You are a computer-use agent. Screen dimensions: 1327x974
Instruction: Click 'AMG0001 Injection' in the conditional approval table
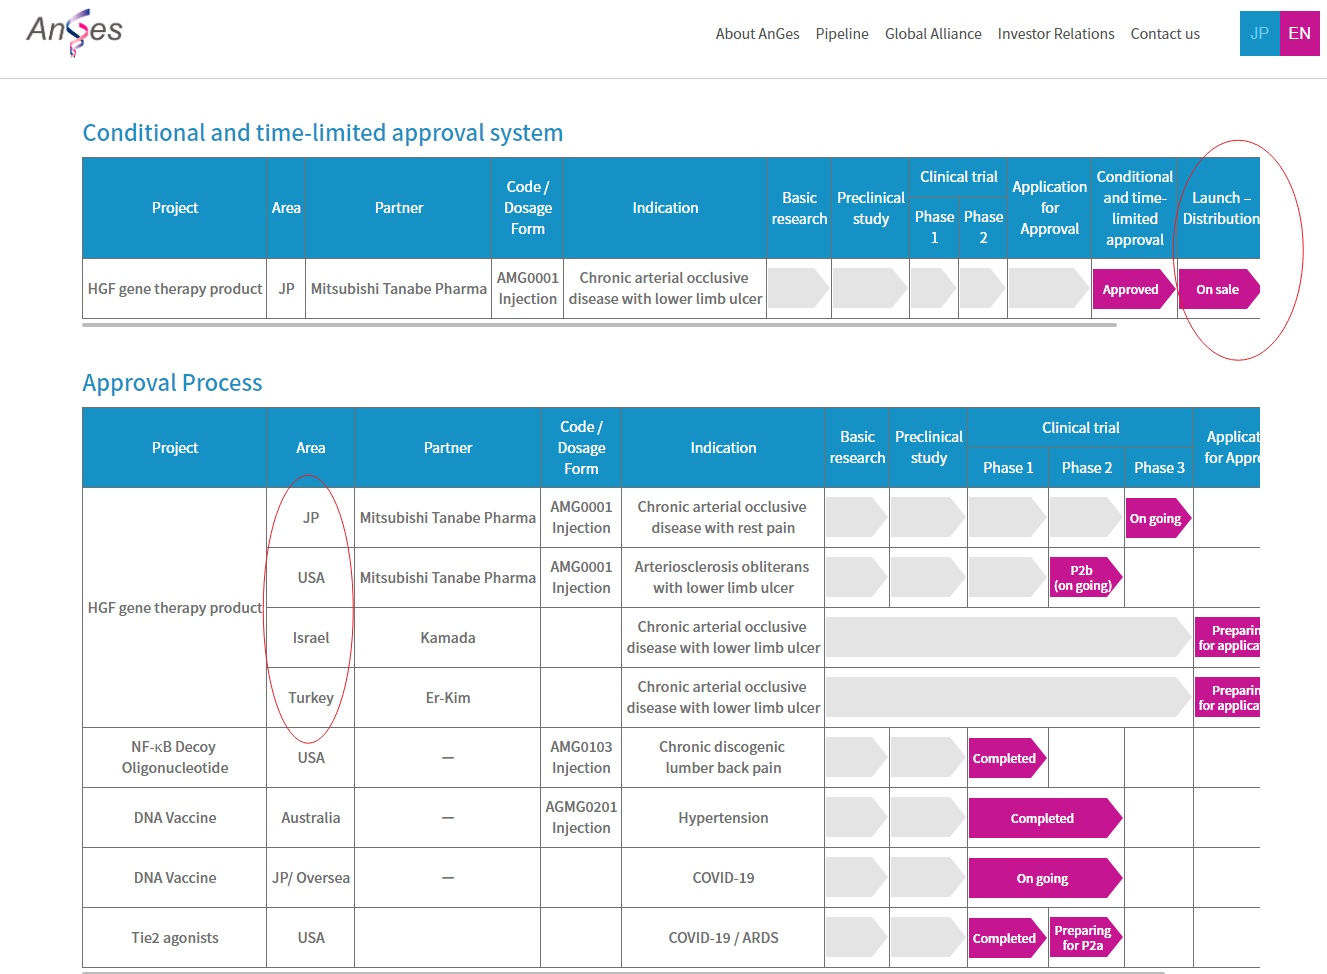click(528, 288)
